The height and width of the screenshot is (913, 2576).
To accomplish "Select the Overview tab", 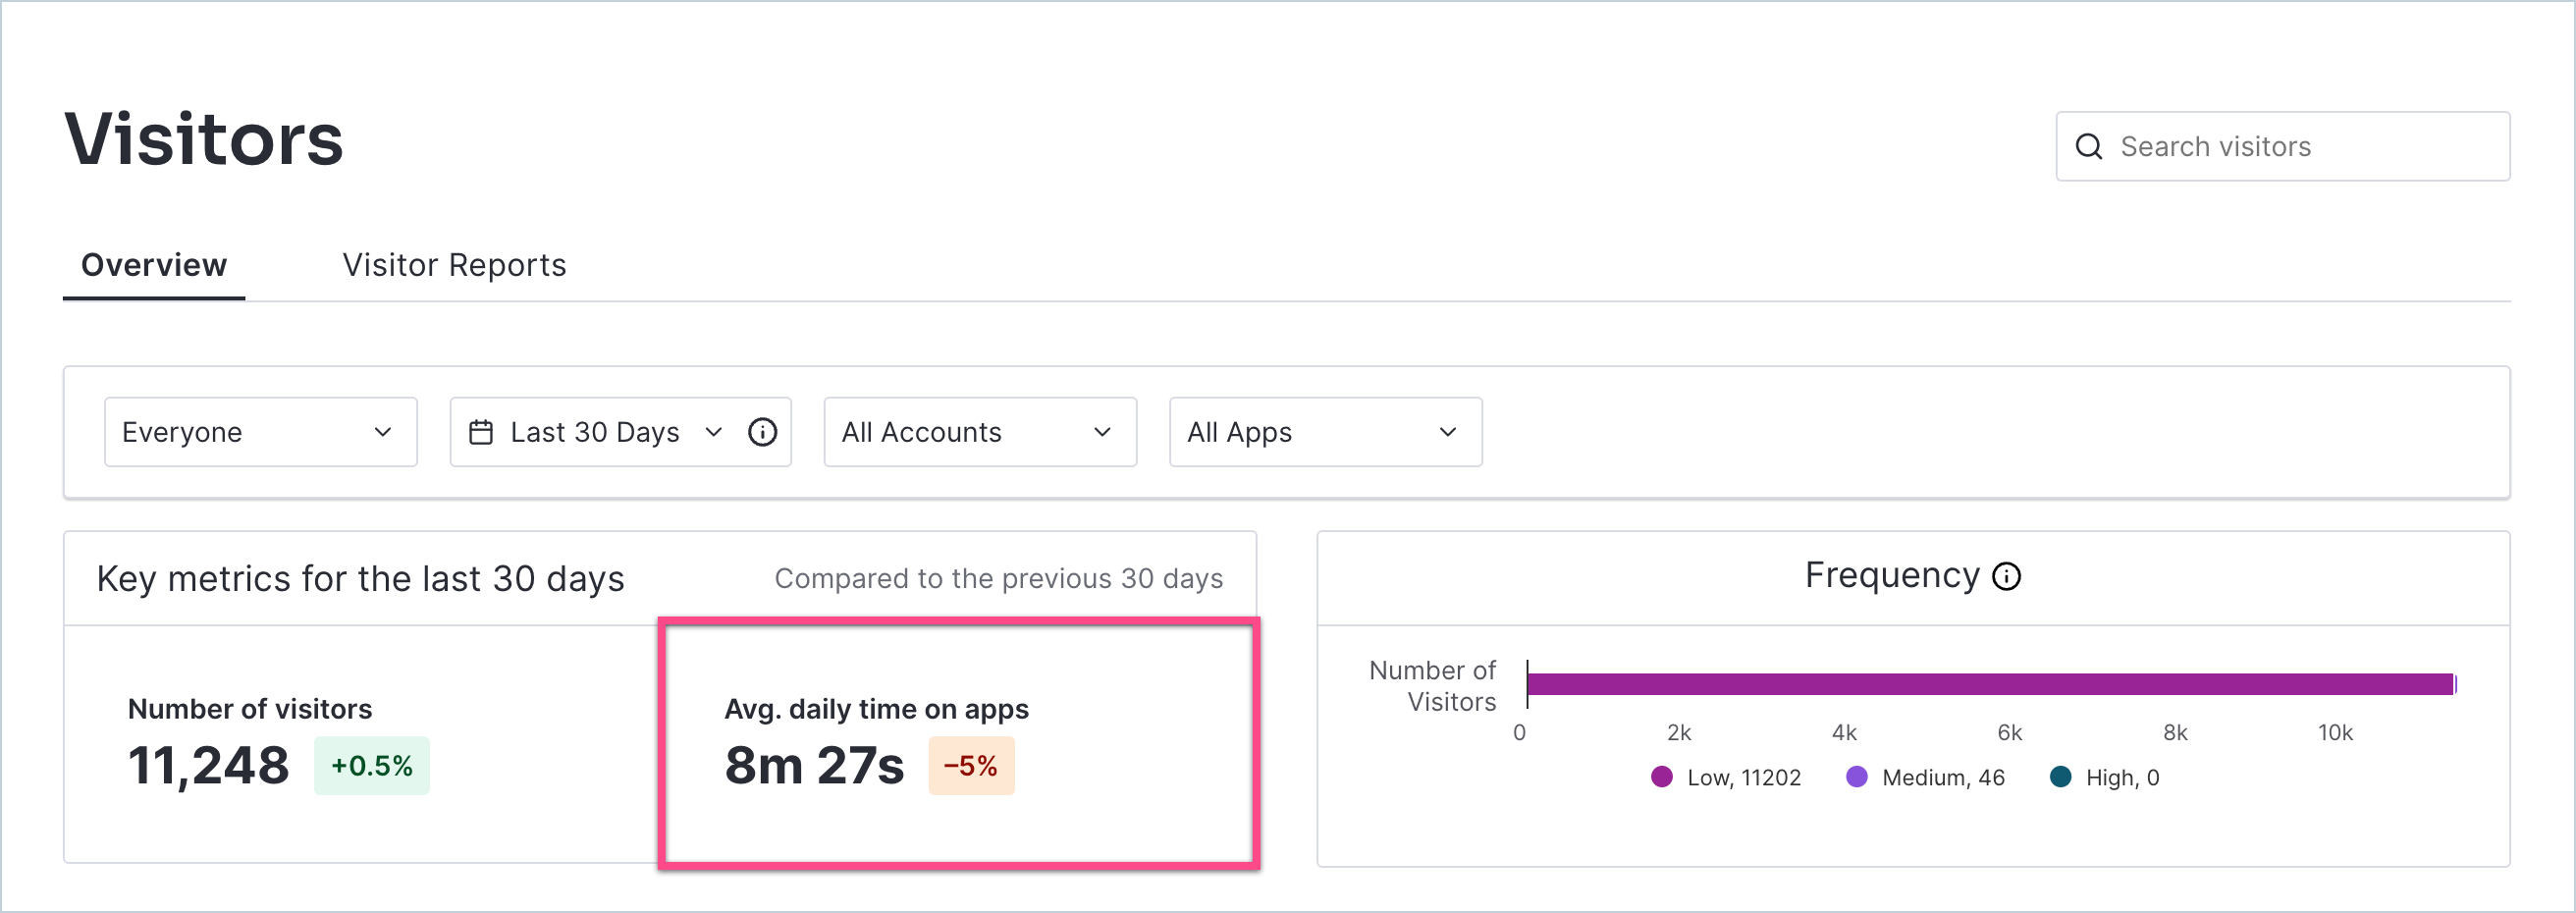I will (x=154, y=265).
